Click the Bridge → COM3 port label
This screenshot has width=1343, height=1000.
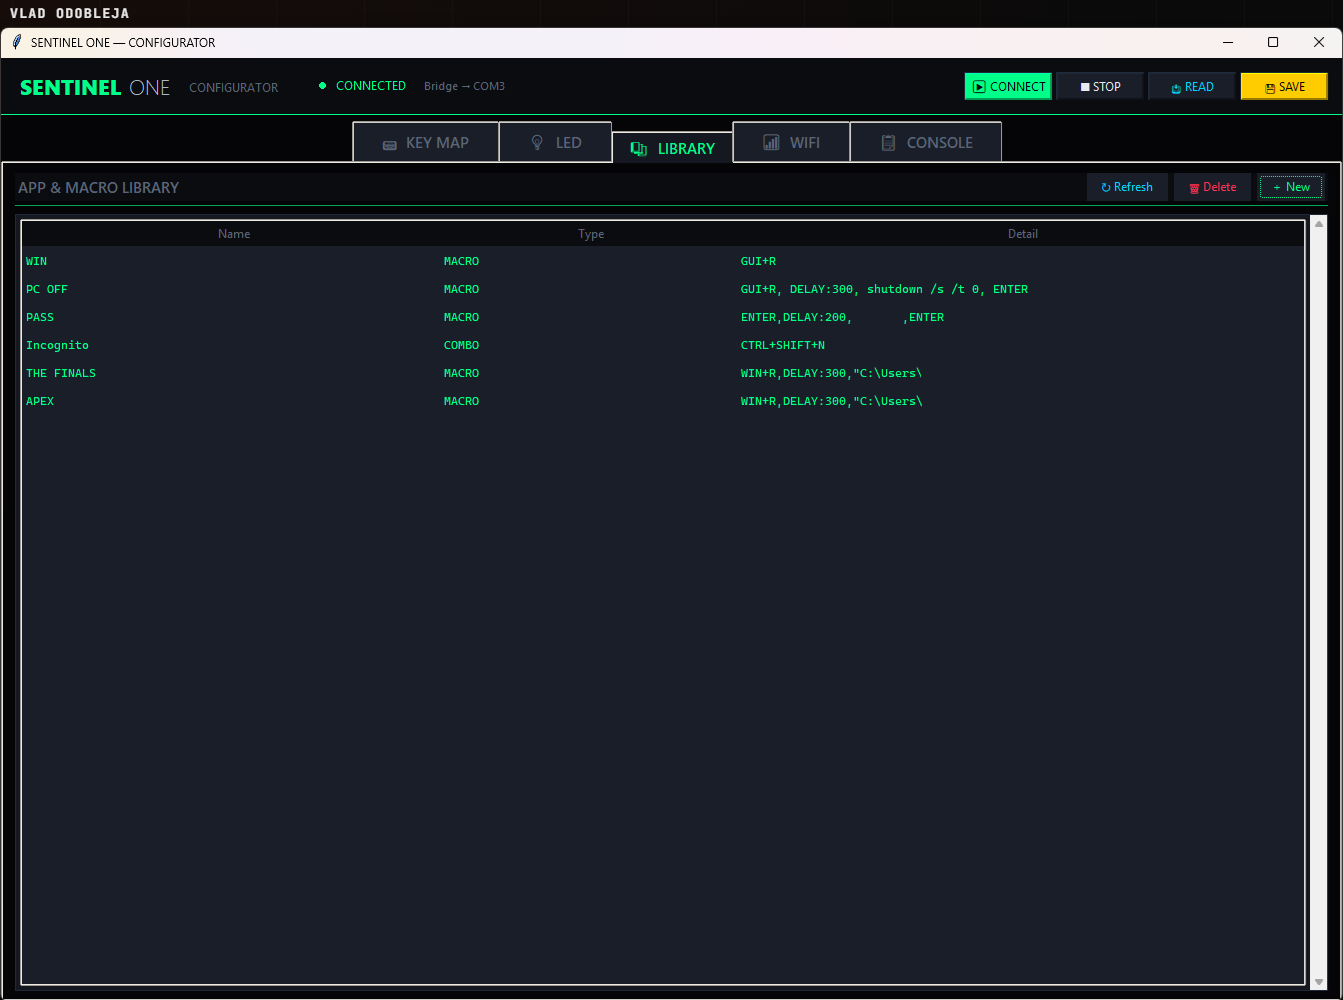coord(464,86)
